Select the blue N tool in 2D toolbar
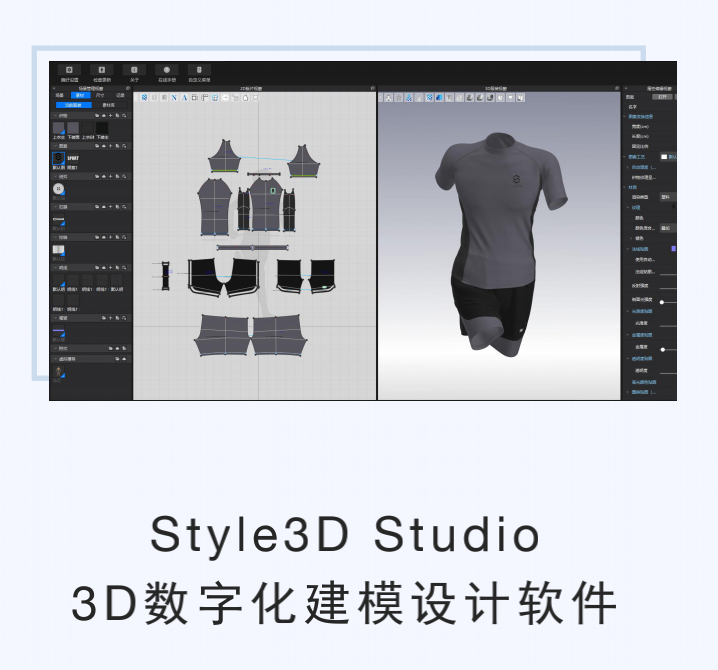 [174, 98]
